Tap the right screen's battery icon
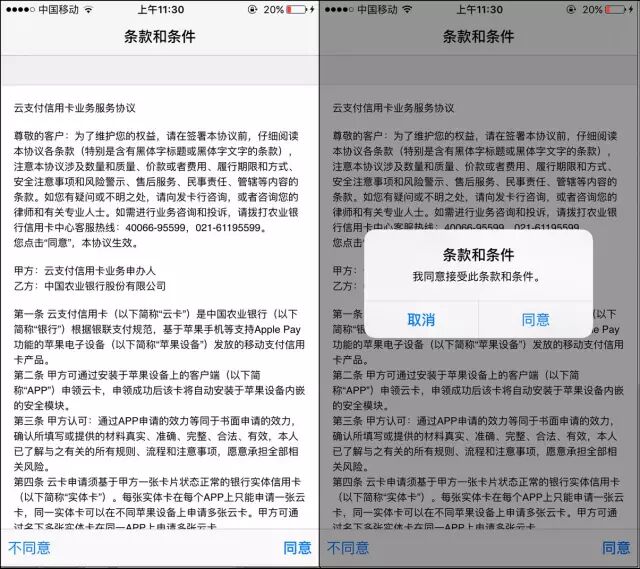This screenshot has height=569, width=640. (x=616, y=9)
